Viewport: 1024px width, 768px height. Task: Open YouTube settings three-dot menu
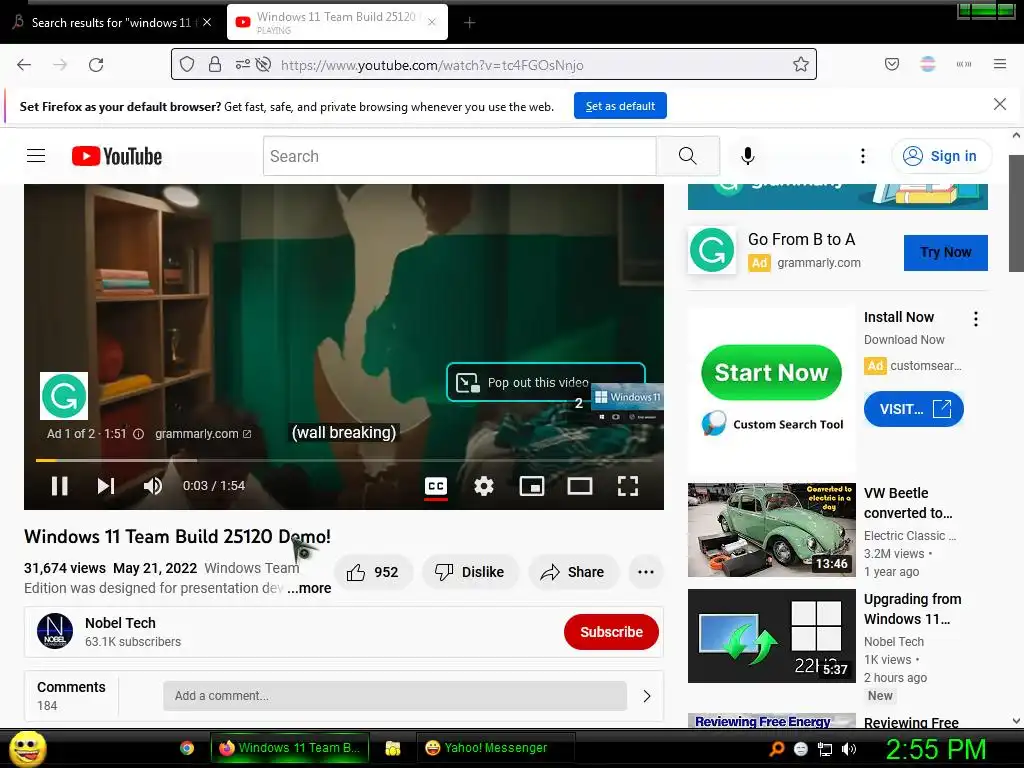click(863, 156)
